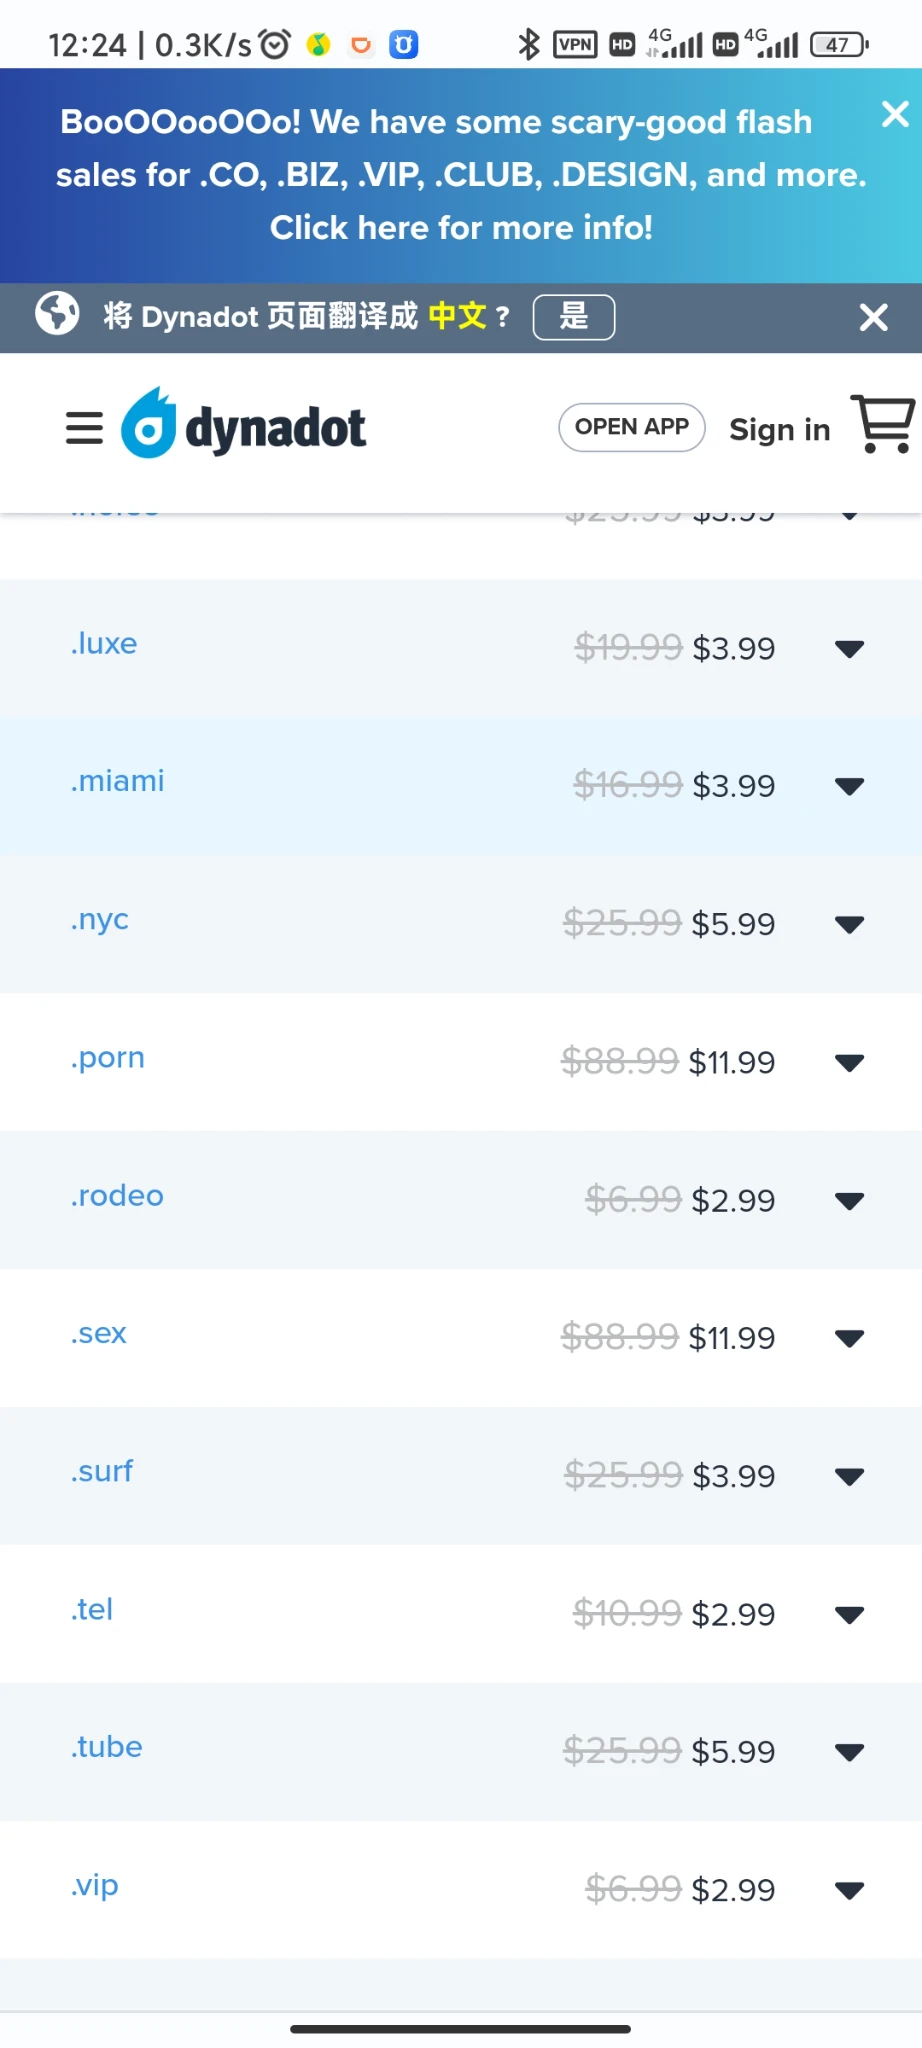Select the .vip domain link

pos(95,1885)
